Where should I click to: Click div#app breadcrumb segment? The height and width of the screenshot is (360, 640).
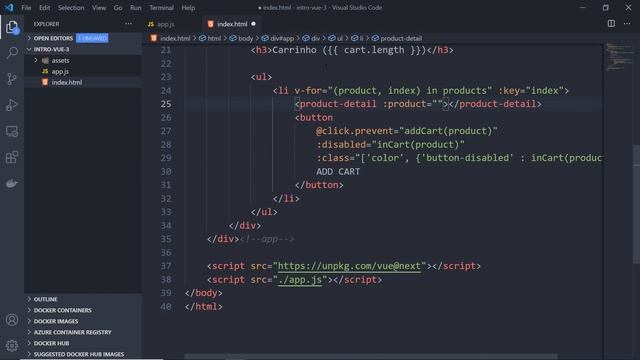coord(282,38)
